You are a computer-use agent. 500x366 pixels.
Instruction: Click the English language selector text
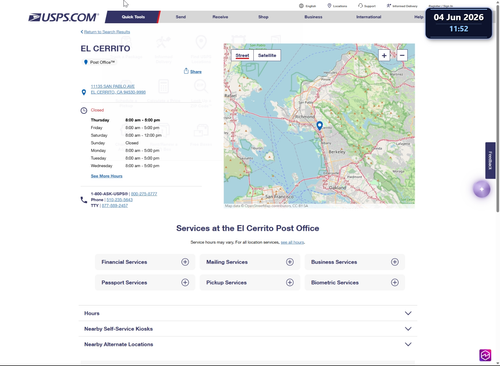(x=310, y=6)
